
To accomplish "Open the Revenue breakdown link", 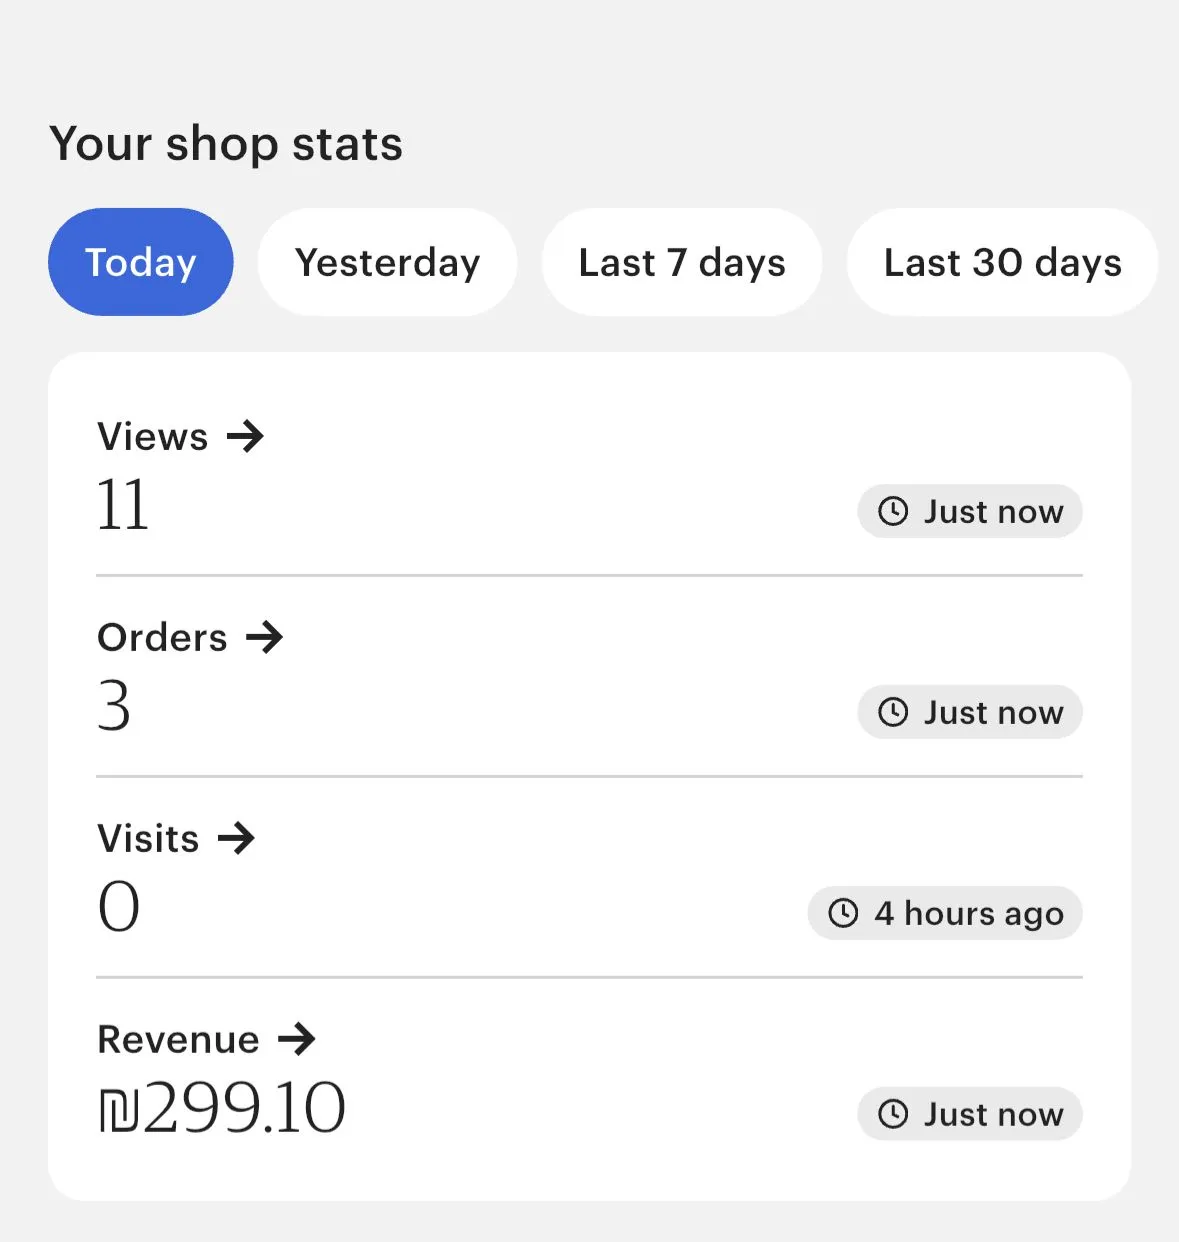I will pos(179,1040).
